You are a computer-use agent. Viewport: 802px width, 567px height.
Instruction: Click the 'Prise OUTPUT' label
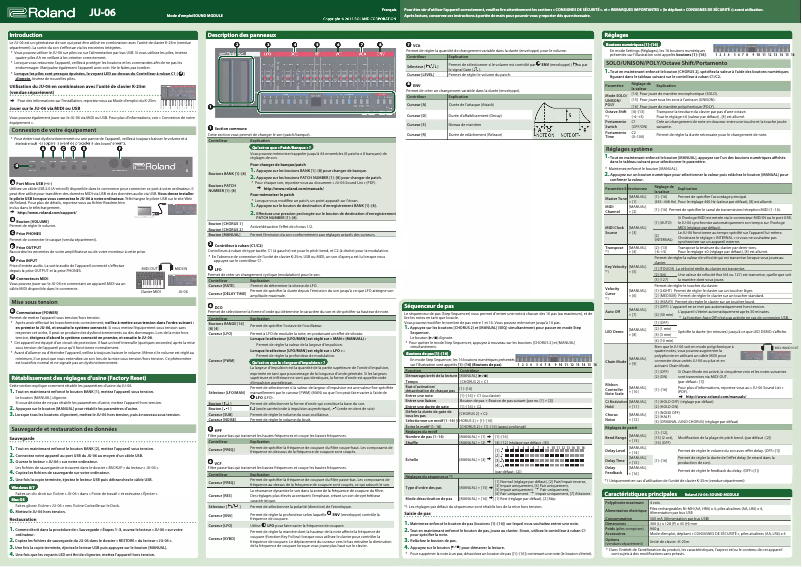pyautogui.click(x=26, y=247)
